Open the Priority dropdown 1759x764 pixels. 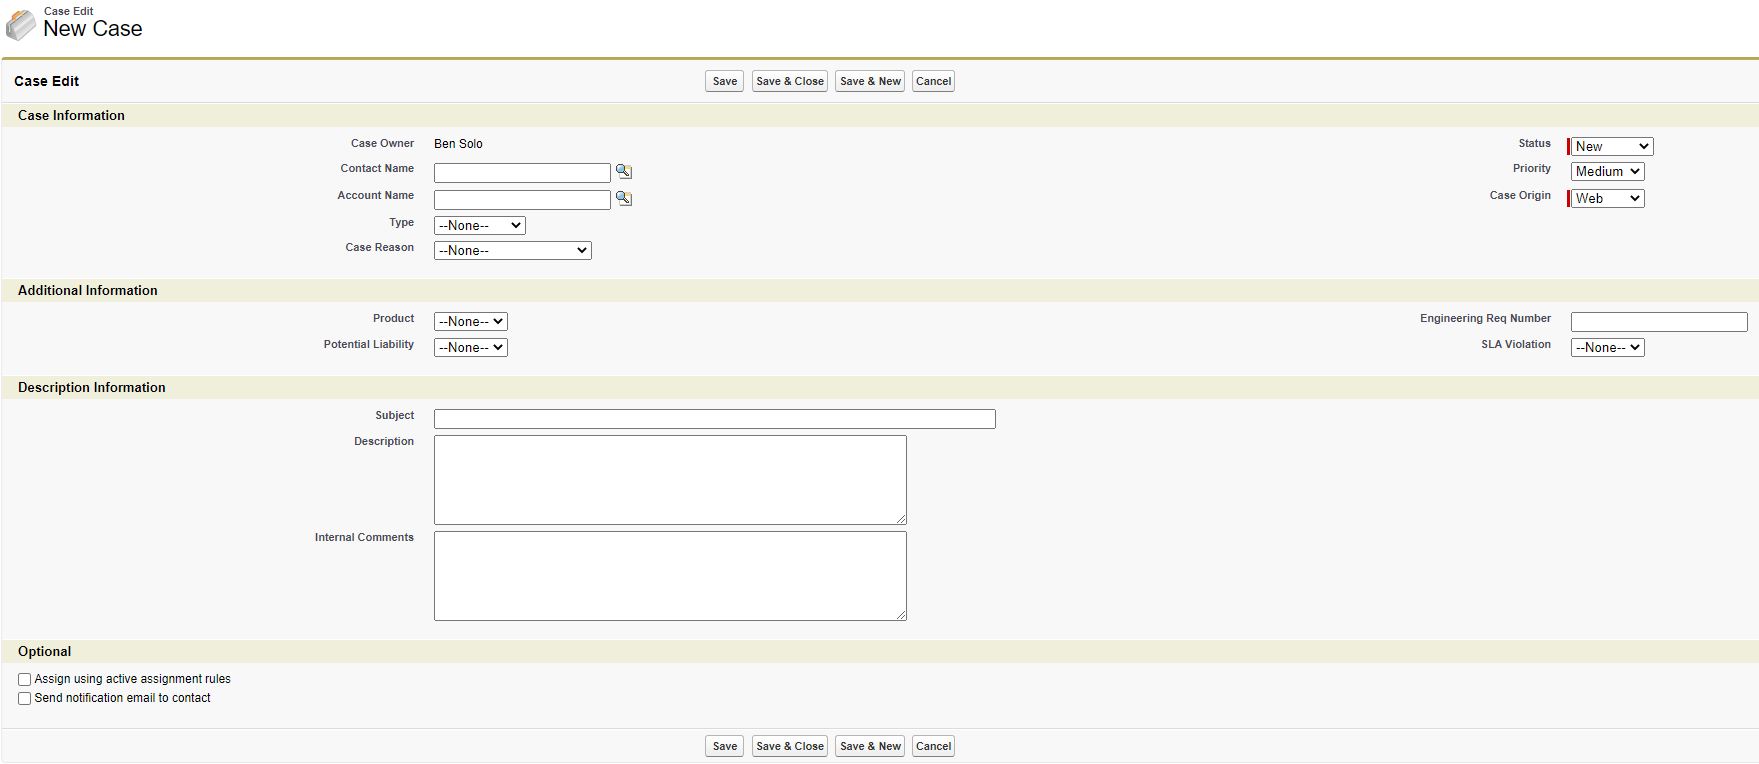point(1607,172)
